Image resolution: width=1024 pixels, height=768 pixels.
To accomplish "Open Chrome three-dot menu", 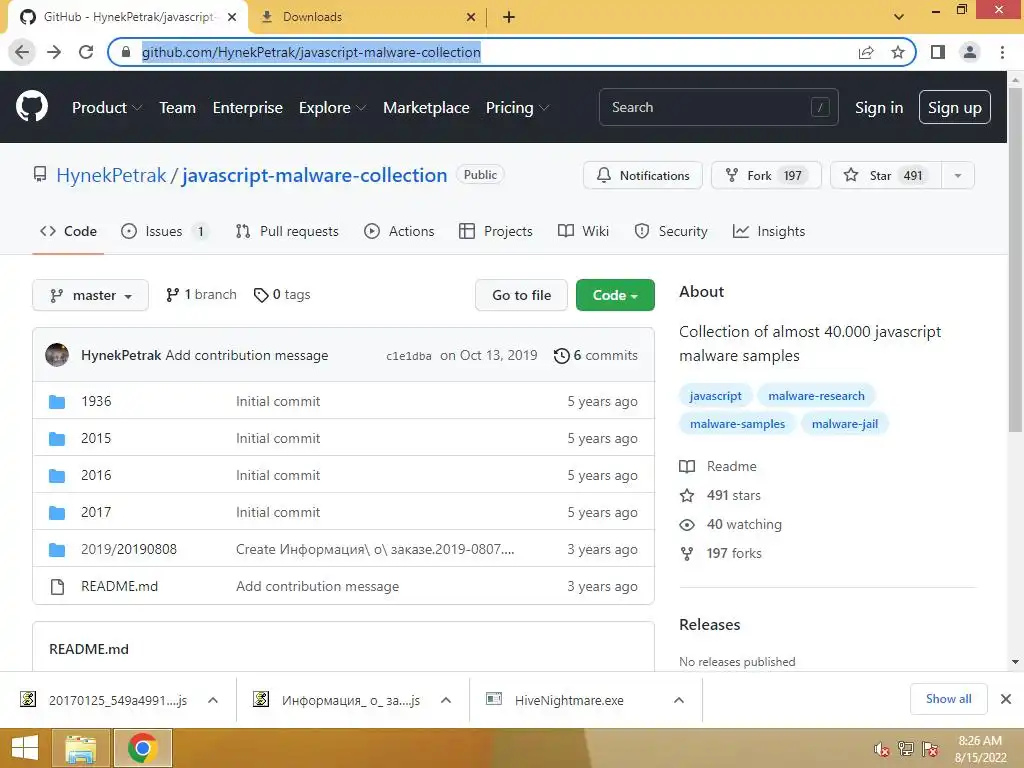I will tap(1002, 52).
